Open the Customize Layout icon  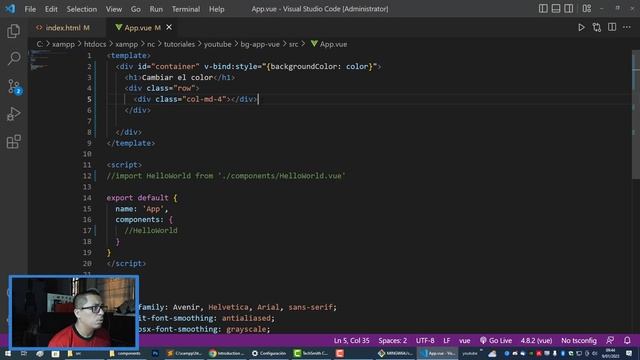587,9
